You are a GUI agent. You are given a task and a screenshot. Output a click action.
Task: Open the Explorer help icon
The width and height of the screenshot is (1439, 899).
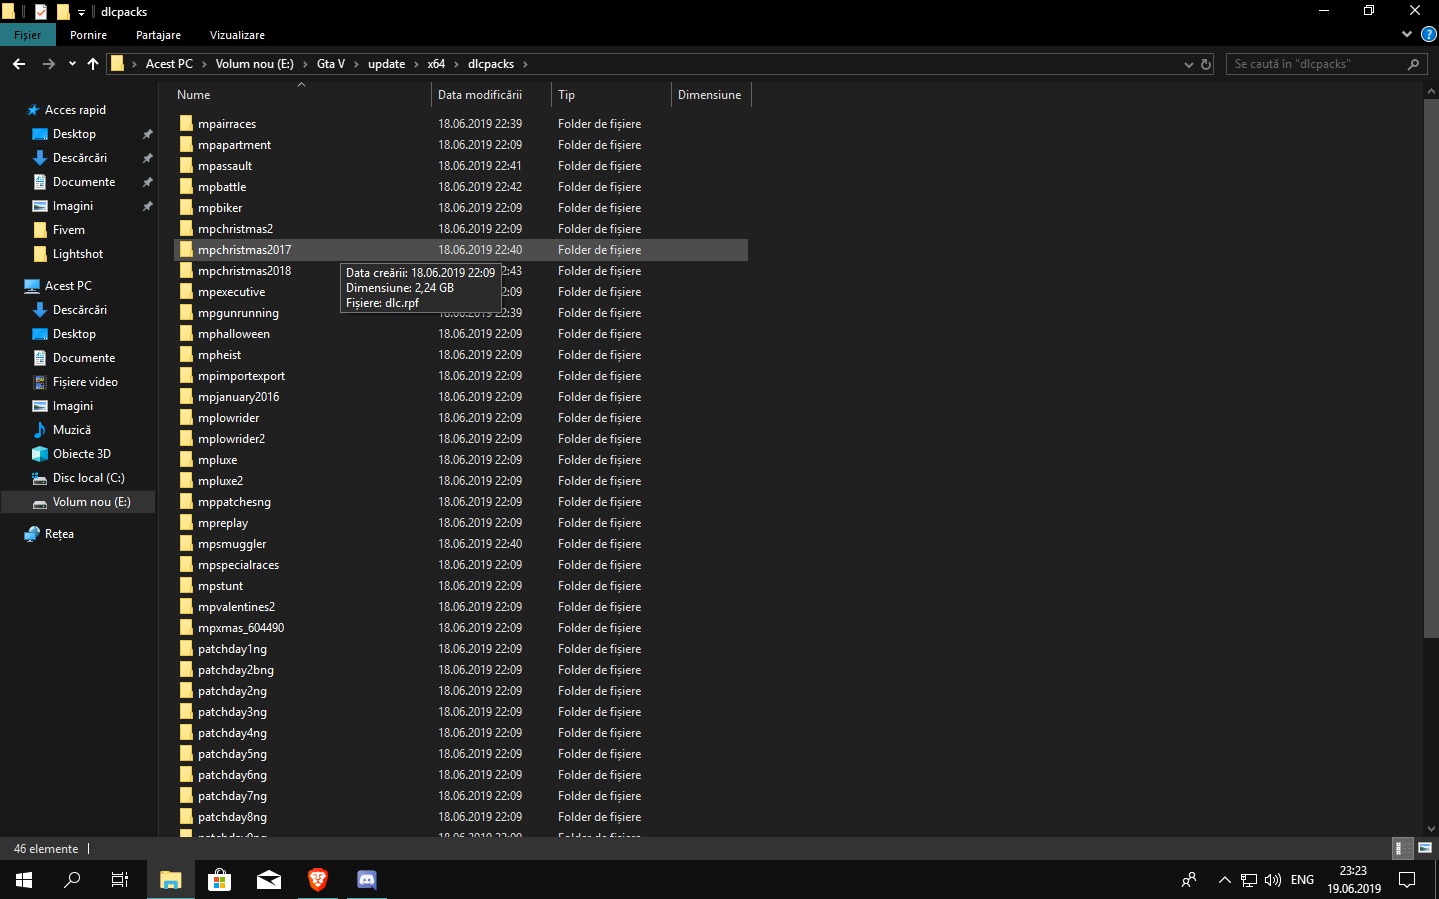(x=1428, y=34)
